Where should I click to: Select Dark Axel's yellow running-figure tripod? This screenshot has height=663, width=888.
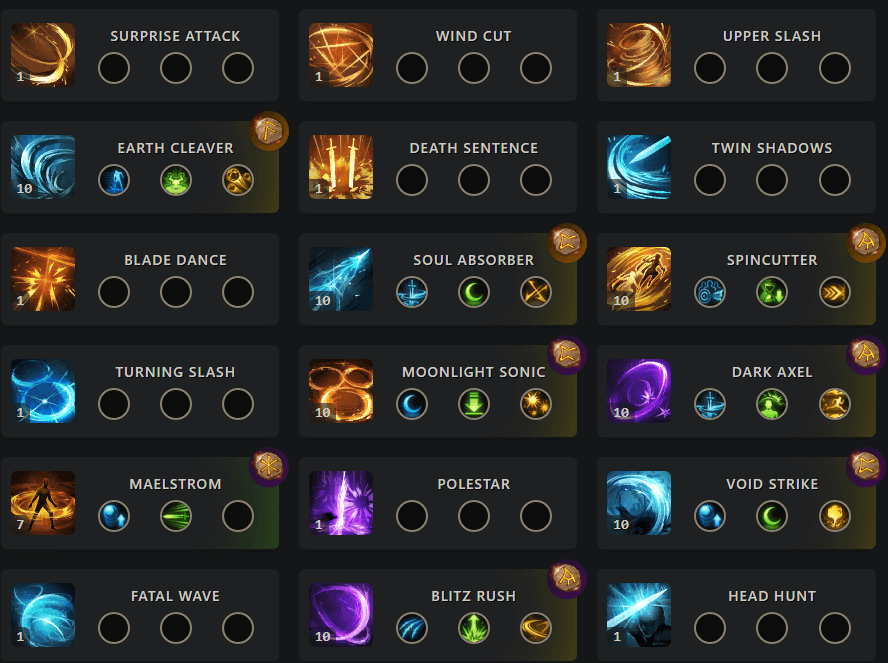click(834, 404)
